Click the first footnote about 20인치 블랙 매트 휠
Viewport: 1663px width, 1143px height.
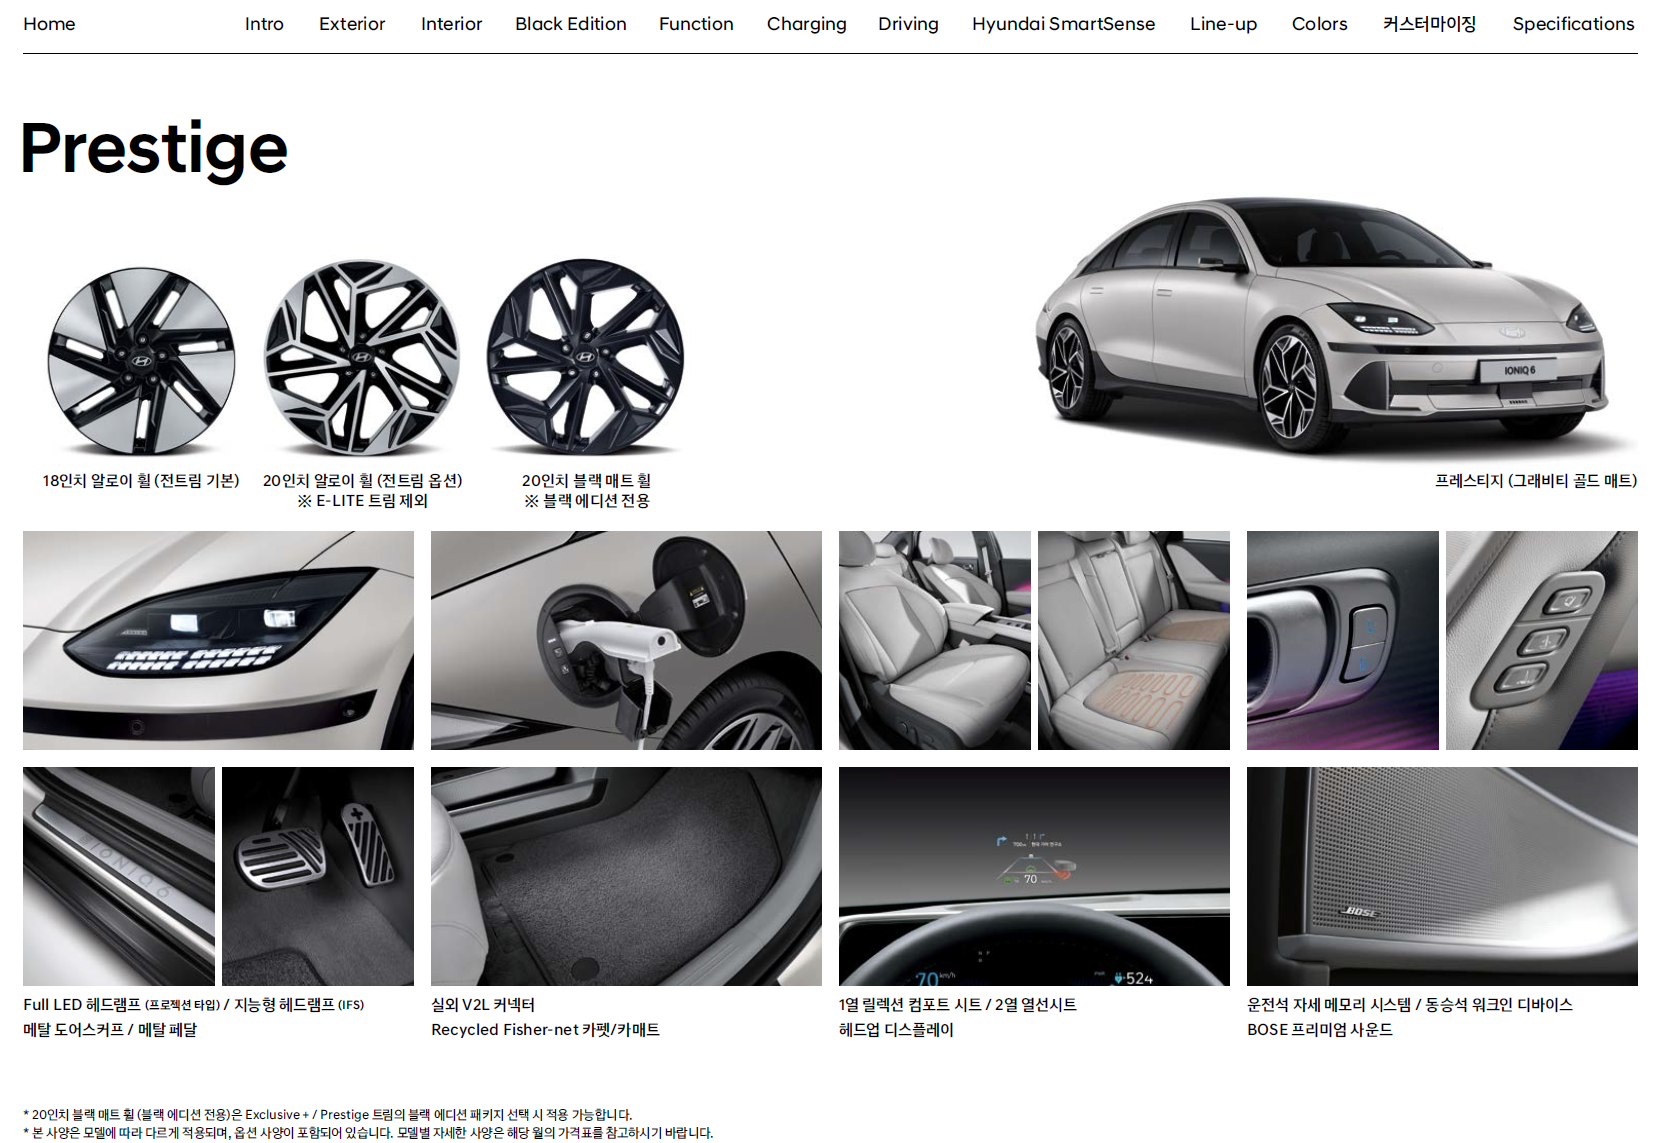[328, 1115]
